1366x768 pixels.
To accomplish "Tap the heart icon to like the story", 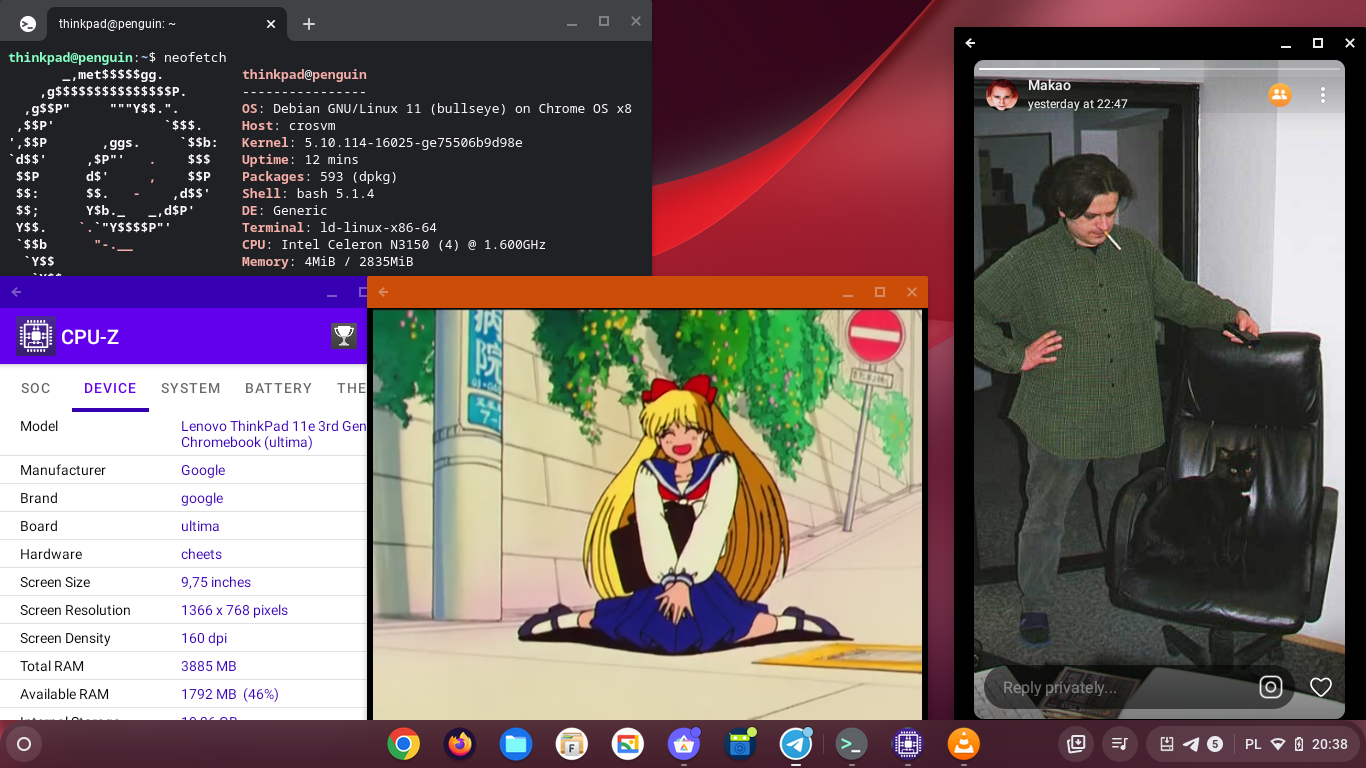I will coord(1321,687).
